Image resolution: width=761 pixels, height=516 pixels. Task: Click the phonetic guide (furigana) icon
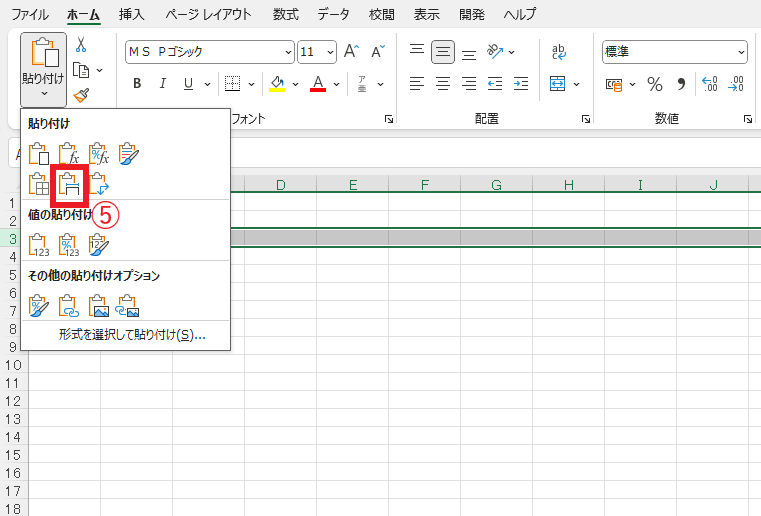pos(362,84)
